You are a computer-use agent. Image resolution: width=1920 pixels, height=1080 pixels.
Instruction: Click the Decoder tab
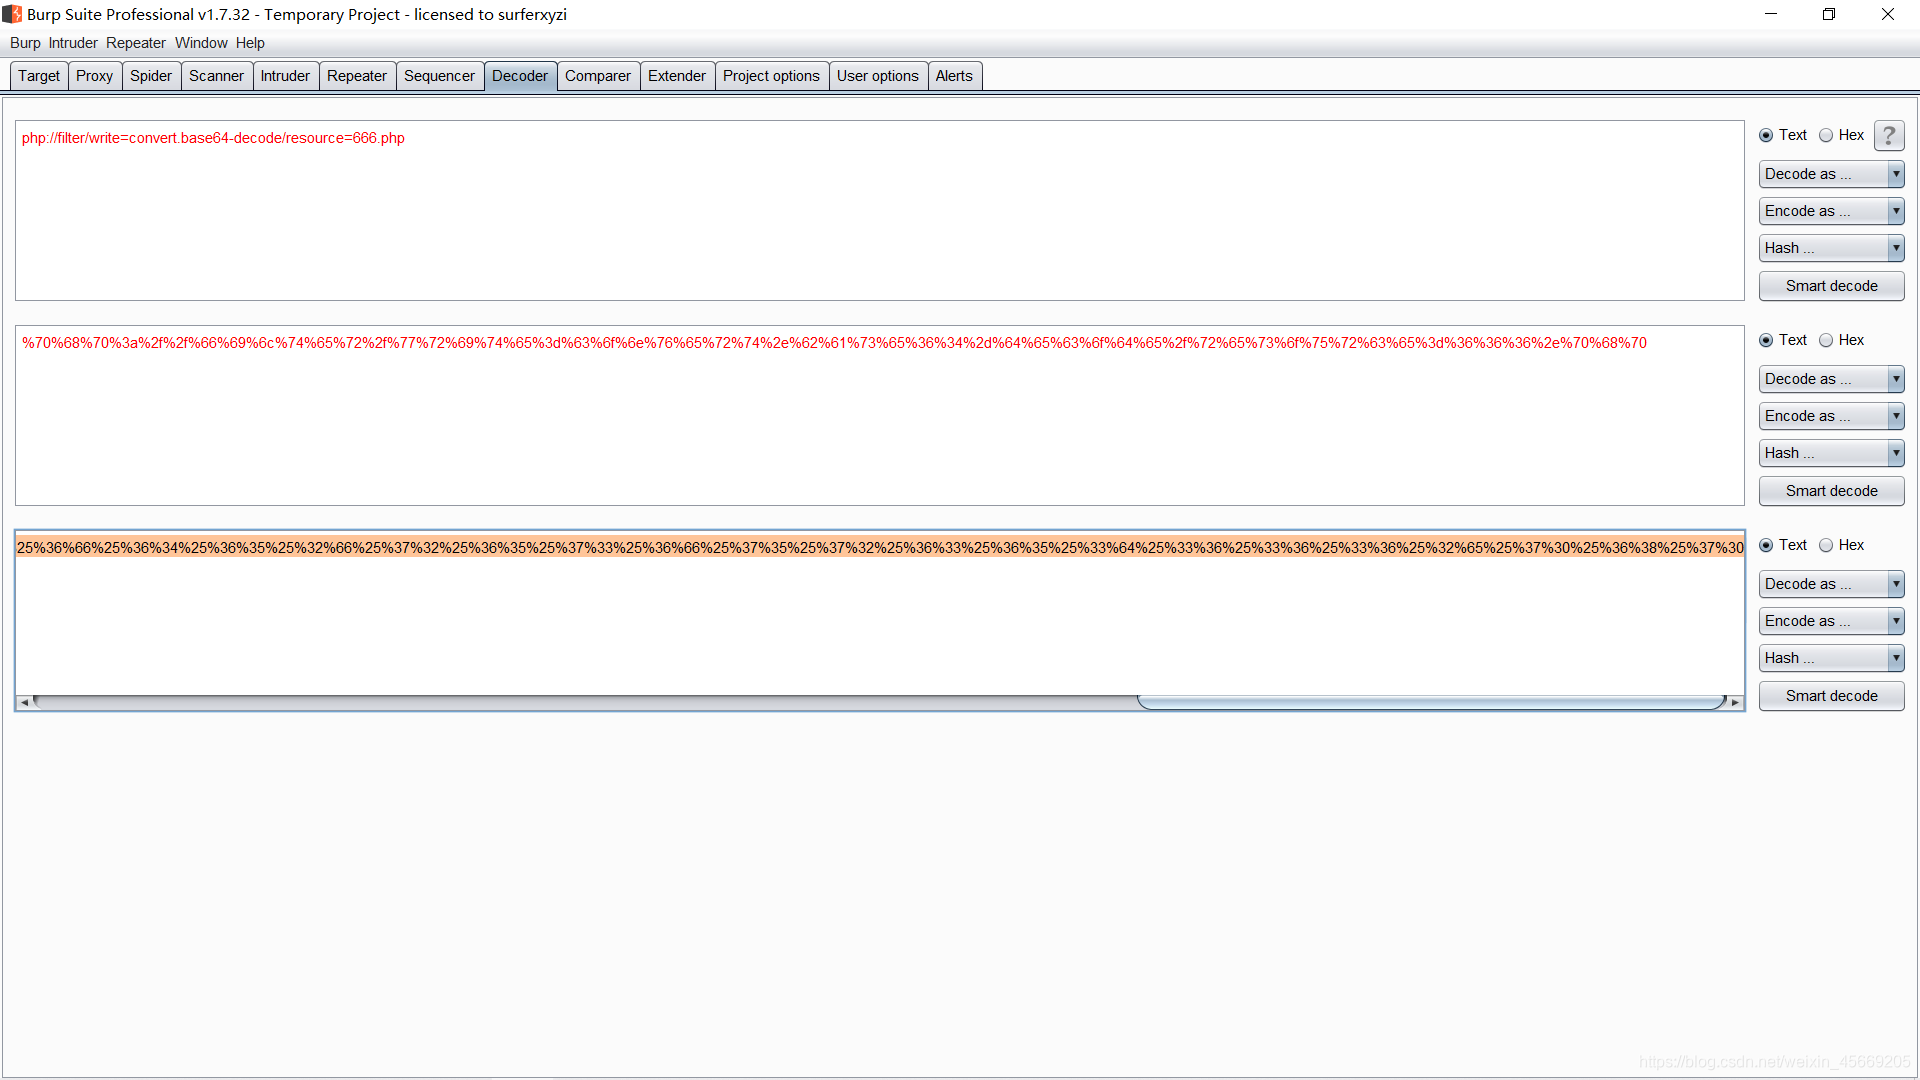520,75
